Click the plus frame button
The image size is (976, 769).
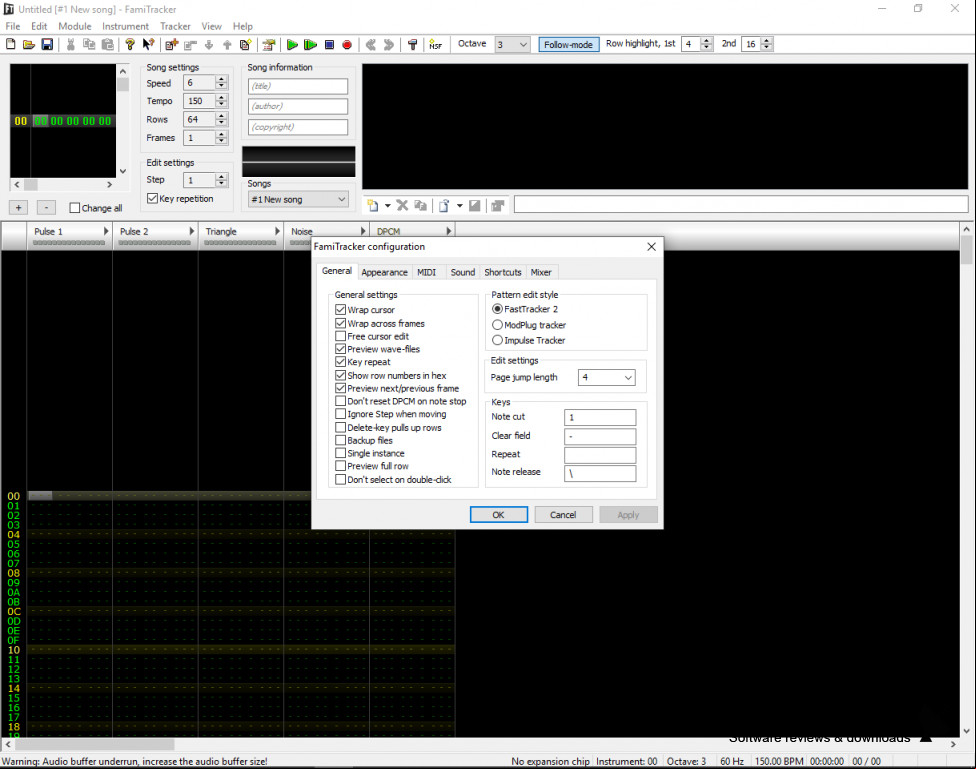(x=19, y=208)
